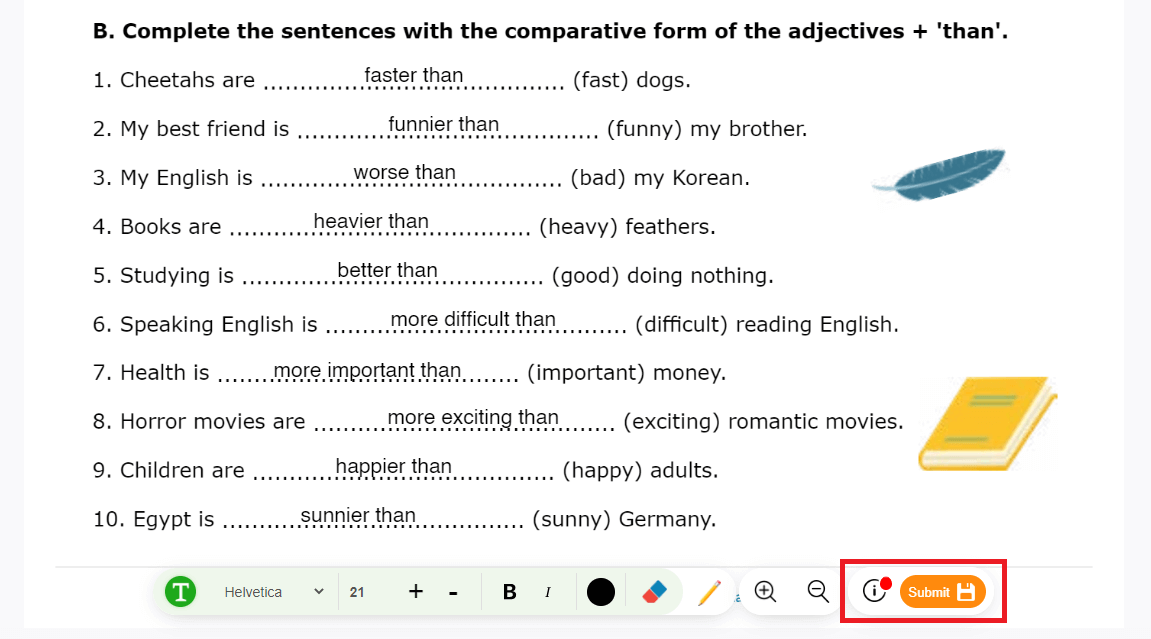This screenshot has width=1151, height=639.
Task: Select the green Text tool icon
Action: click(x=180, y=592)
